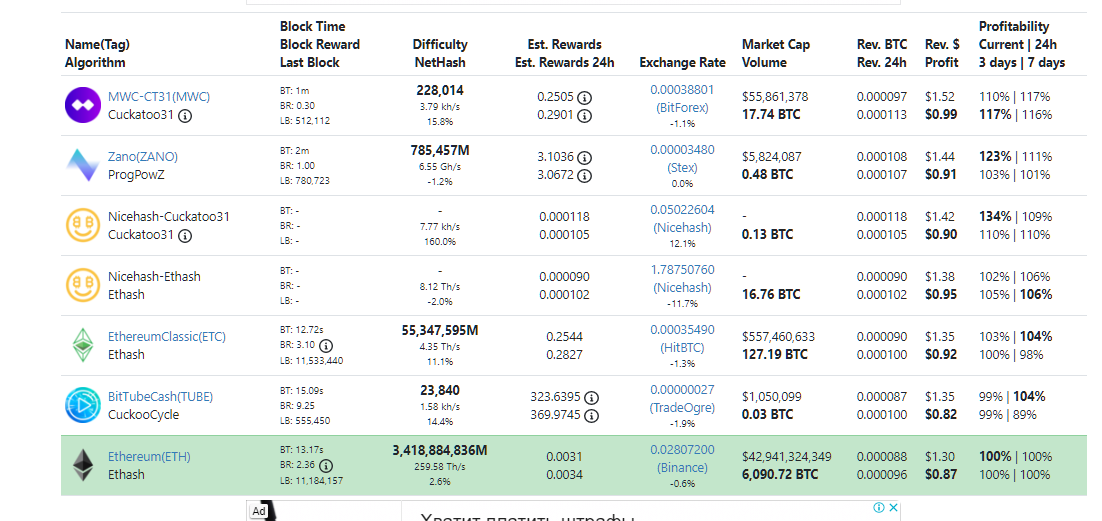Select Nicehash-Cuckatoo31 profitability 134%
Screen dimensions: 1102x521
click(x=995, y=217)
